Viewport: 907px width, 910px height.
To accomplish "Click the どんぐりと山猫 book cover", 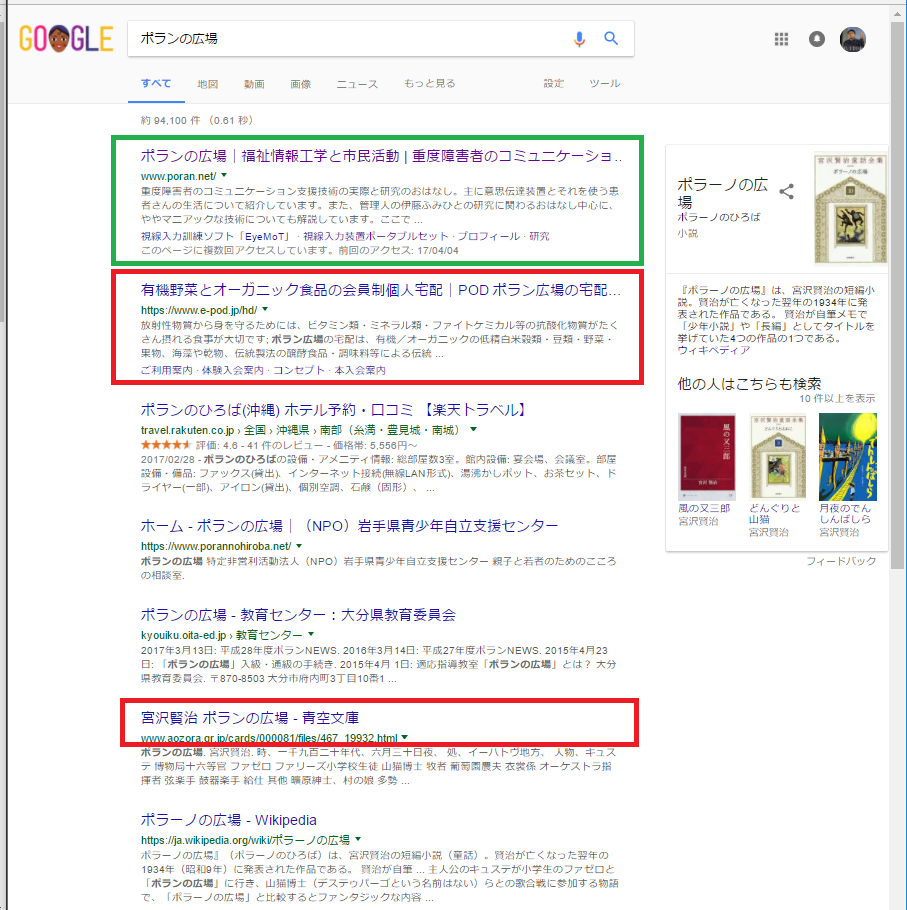I will (x=777, y=457).
